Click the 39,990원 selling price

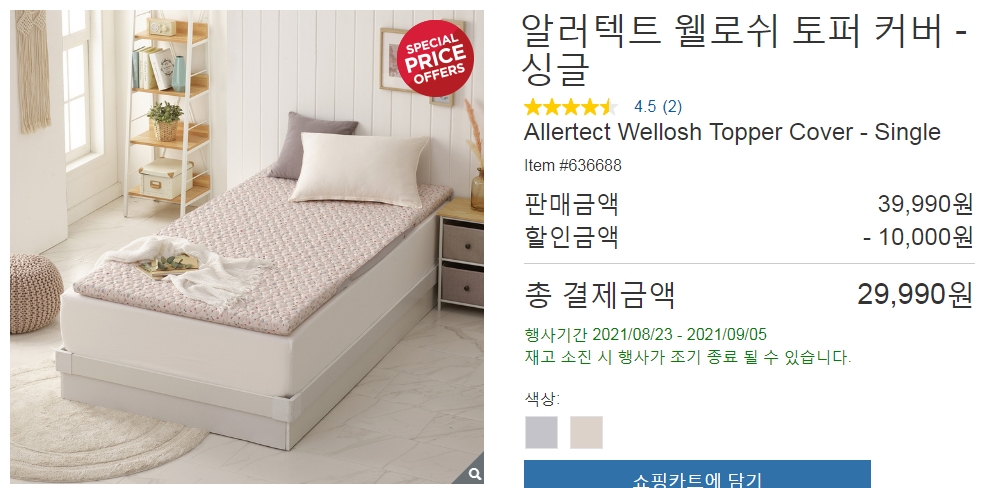925,204
